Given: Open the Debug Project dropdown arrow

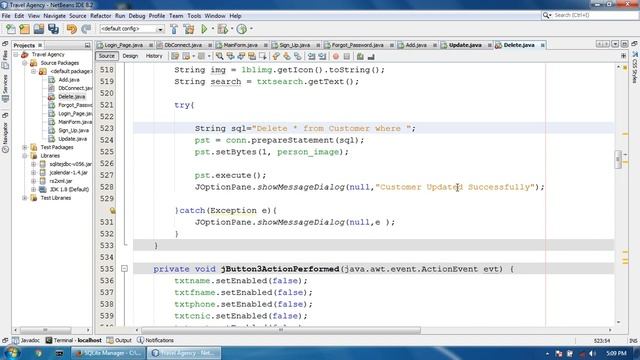Looking at the screenshot, I should coord(232,29).
